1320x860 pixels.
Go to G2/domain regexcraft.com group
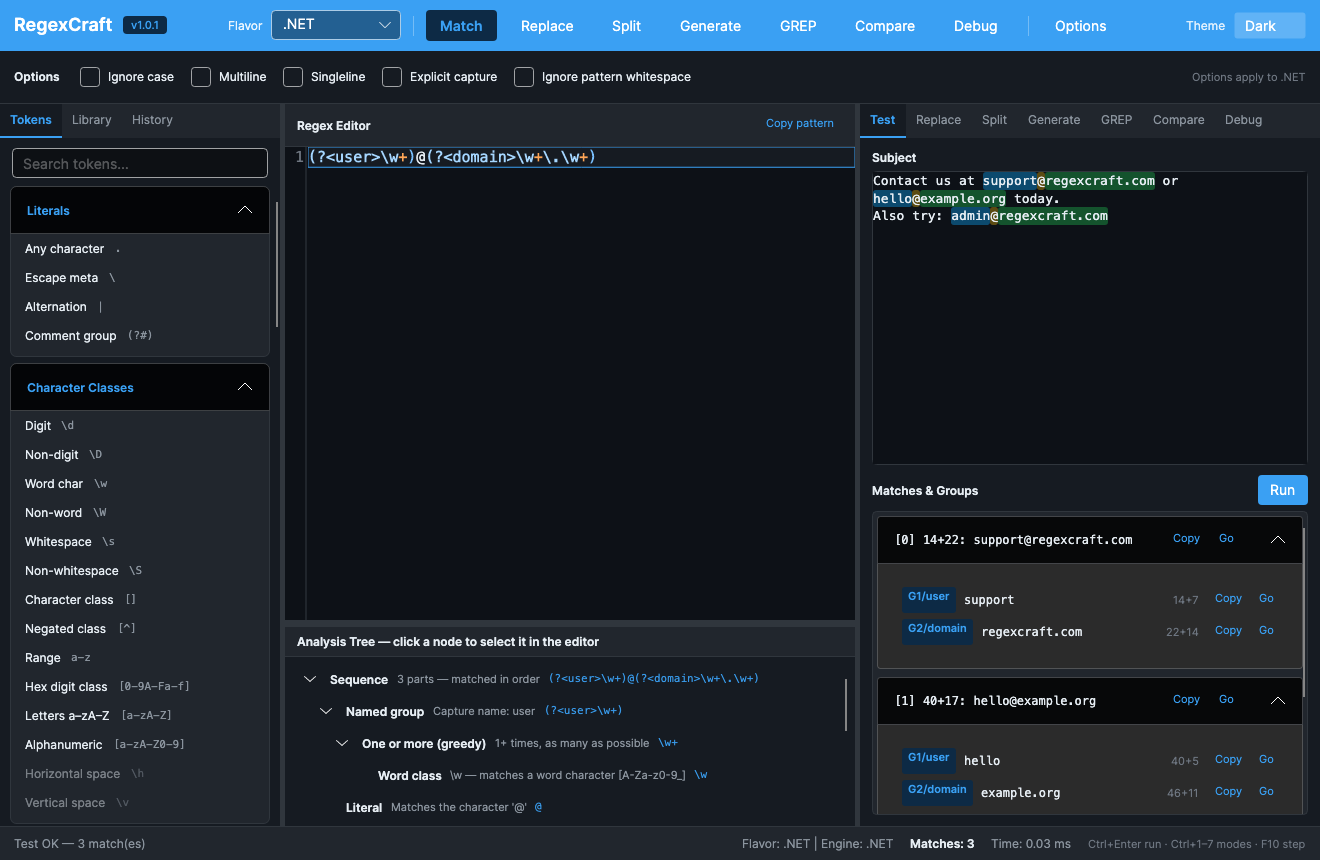[1266, 630]
